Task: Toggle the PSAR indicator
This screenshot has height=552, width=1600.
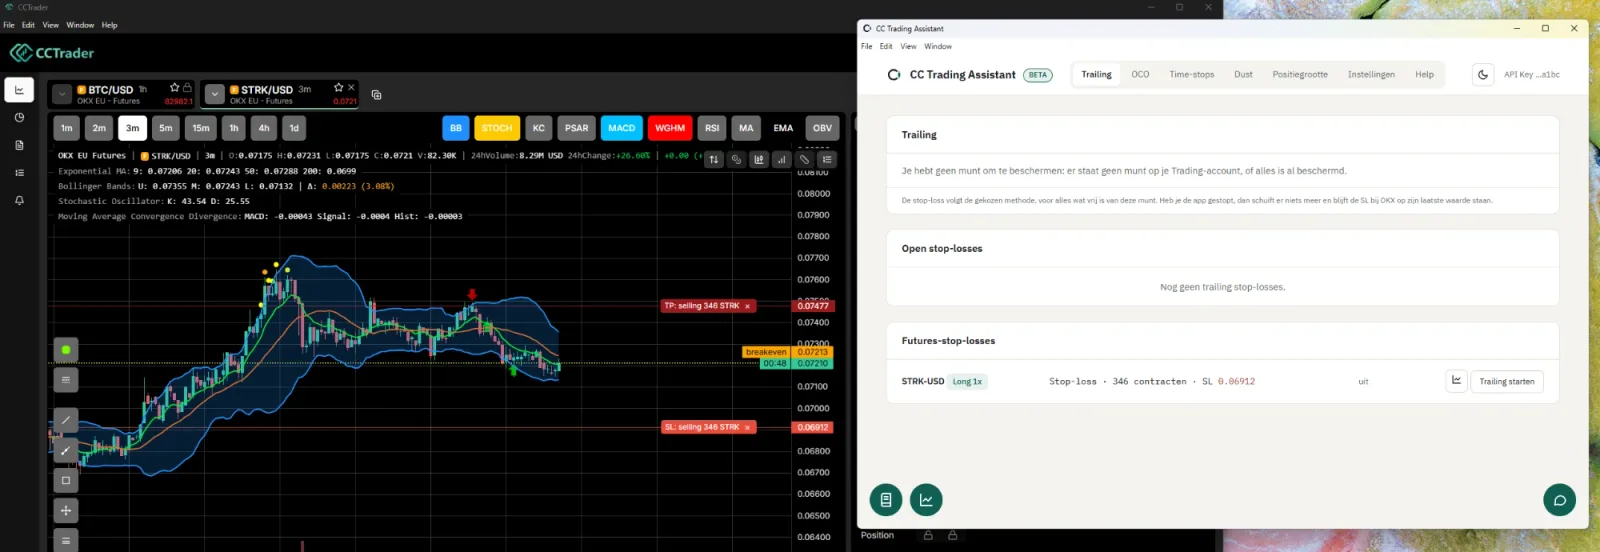Action: point(577,128)
